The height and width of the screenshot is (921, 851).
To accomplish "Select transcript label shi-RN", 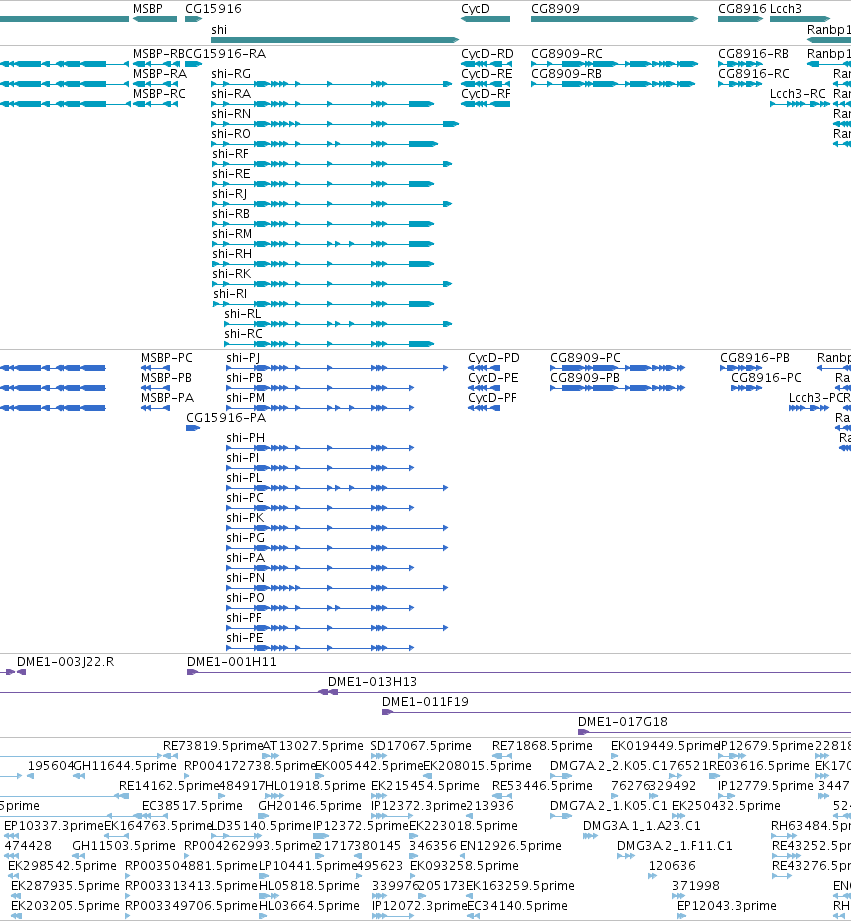I will (231, 114).
